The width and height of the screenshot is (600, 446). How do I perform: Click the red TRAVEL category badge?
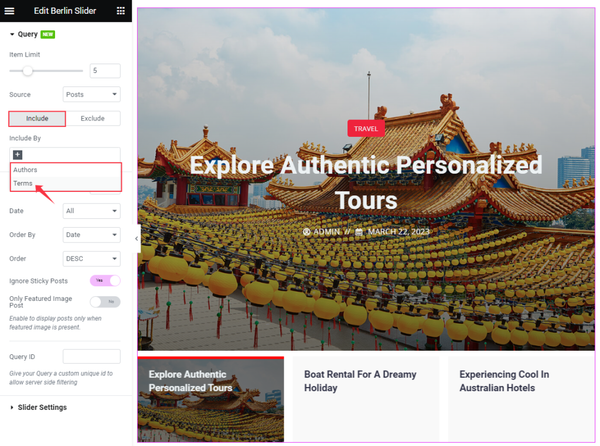(x=366, y=129)
